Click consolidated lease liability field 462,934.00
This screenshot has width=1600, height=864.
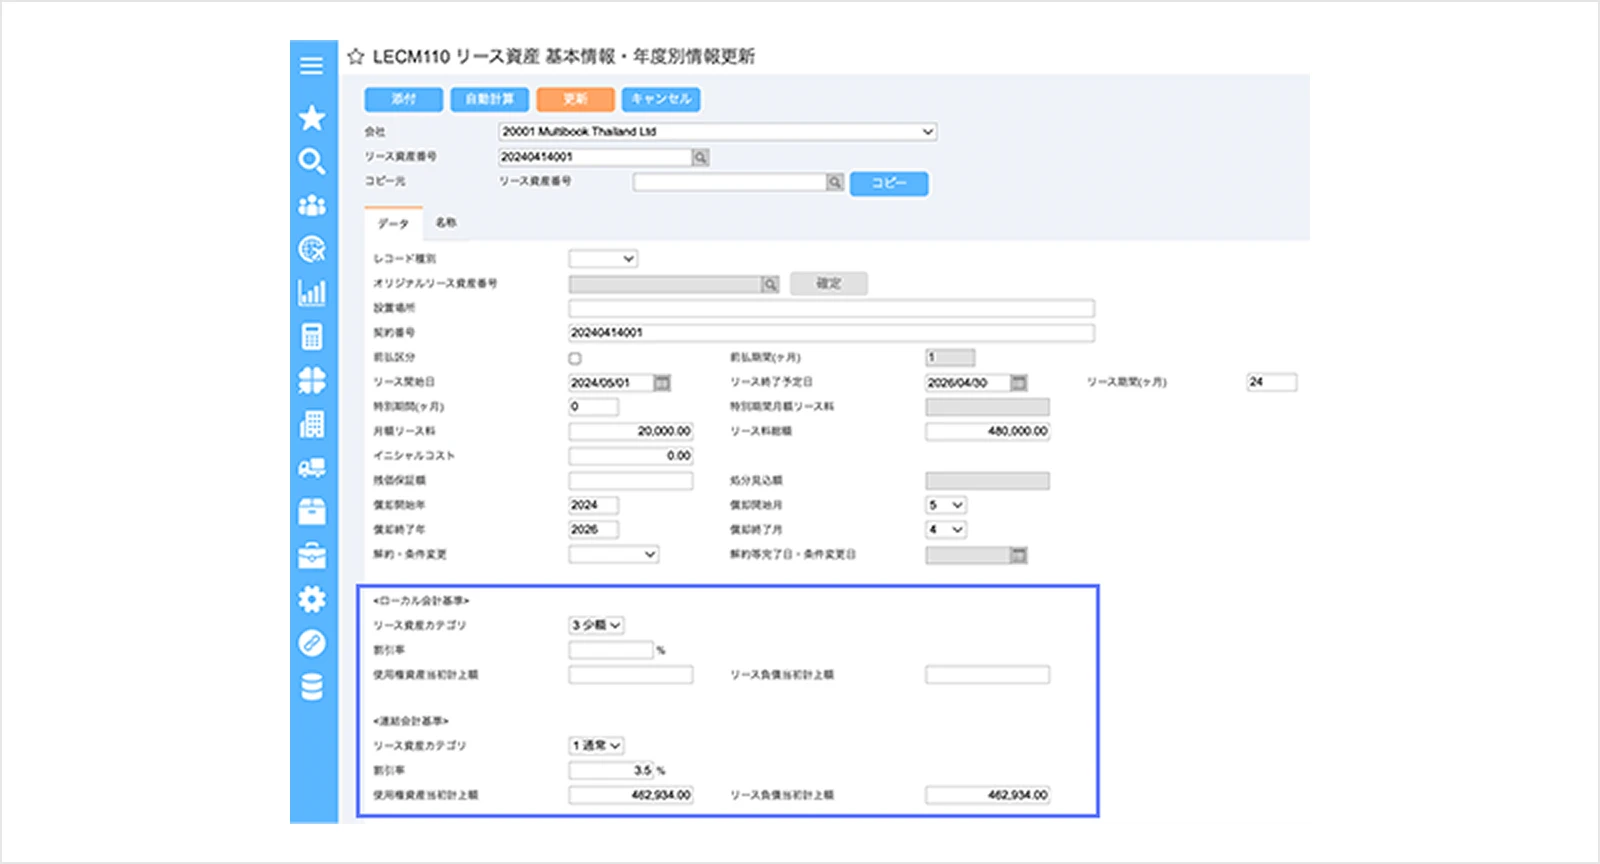click(x=988, y=795)
